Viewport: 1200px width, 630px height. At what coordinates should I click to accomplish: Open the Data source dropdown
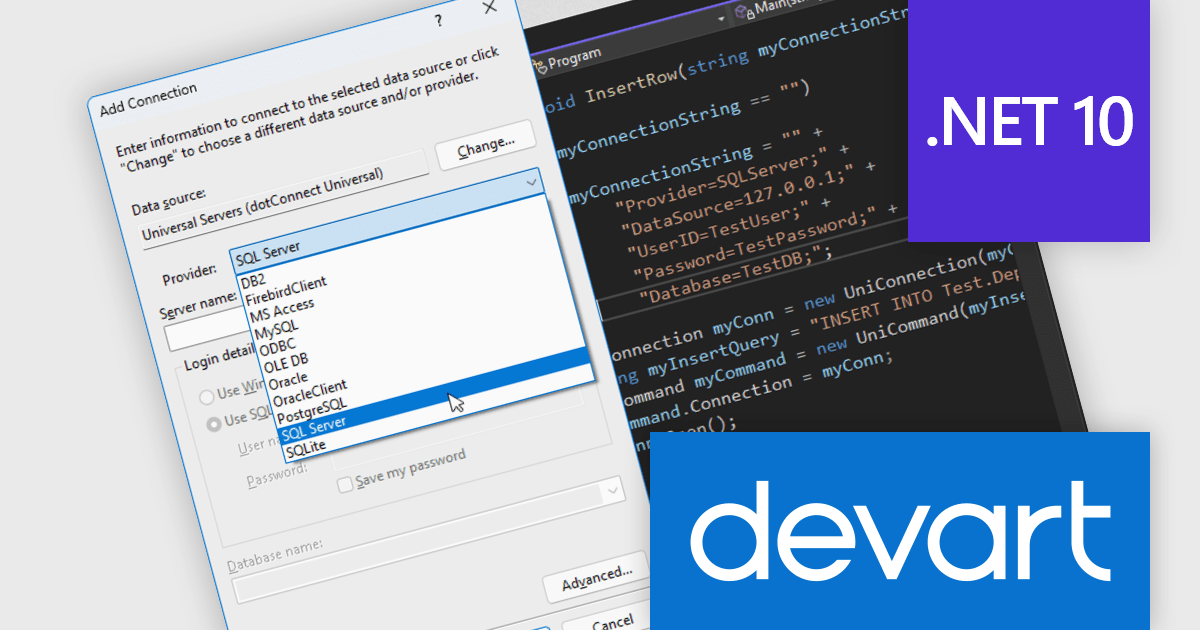tap(534, 184)
